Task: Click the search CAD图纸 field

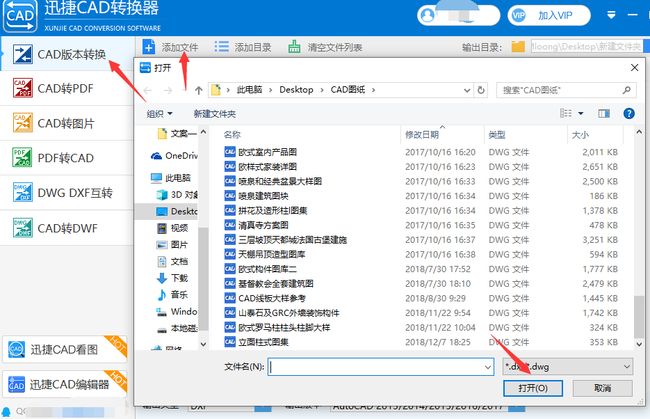Action: coord(565,90)
